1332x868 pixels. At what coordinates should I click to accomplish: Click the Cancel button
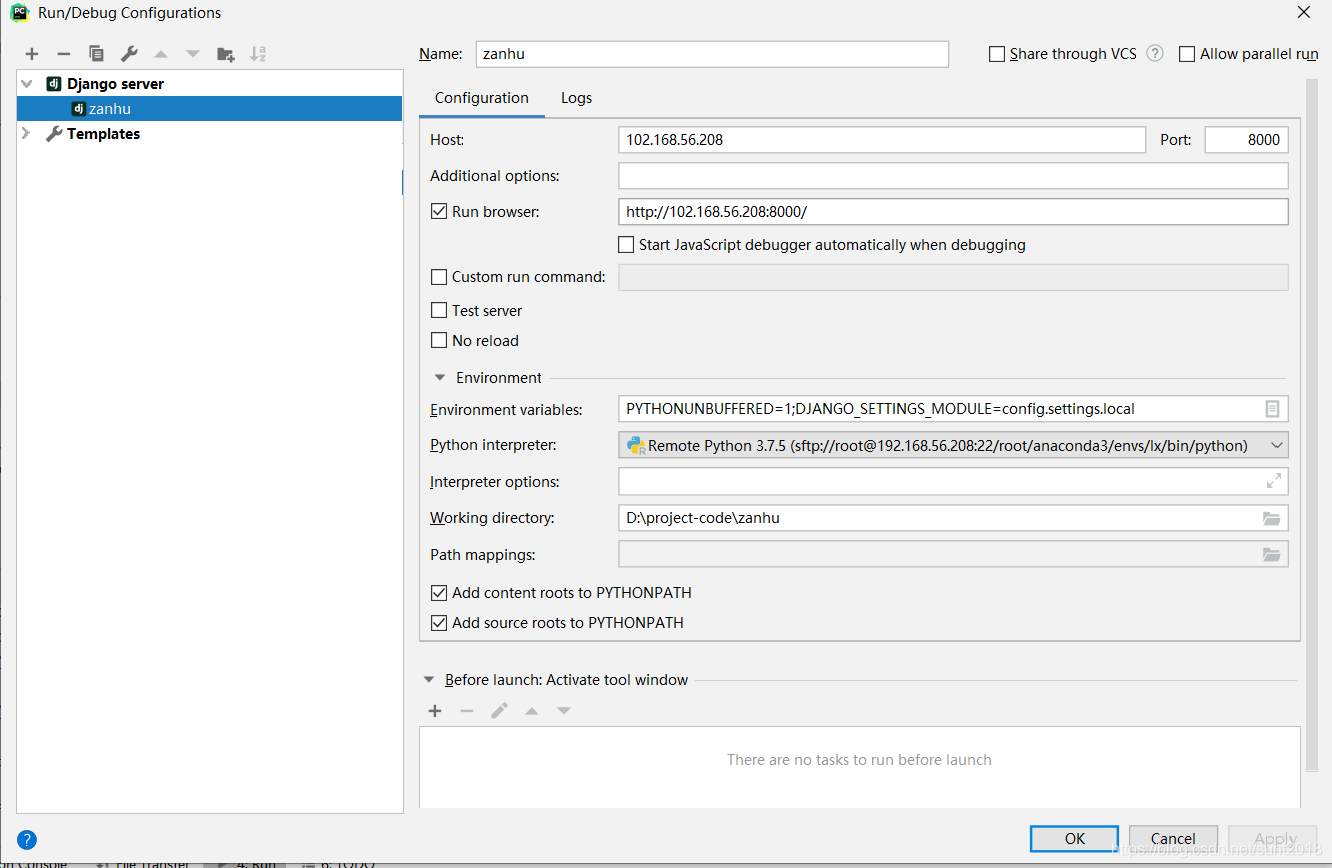pyautogui.click(x=1173, y=839)
